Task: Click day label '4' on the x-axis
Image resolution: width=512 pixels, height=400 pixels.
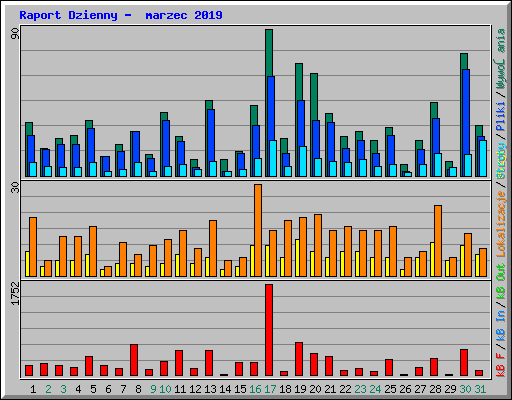Action: pyautogui.click(x=78, y=389)
